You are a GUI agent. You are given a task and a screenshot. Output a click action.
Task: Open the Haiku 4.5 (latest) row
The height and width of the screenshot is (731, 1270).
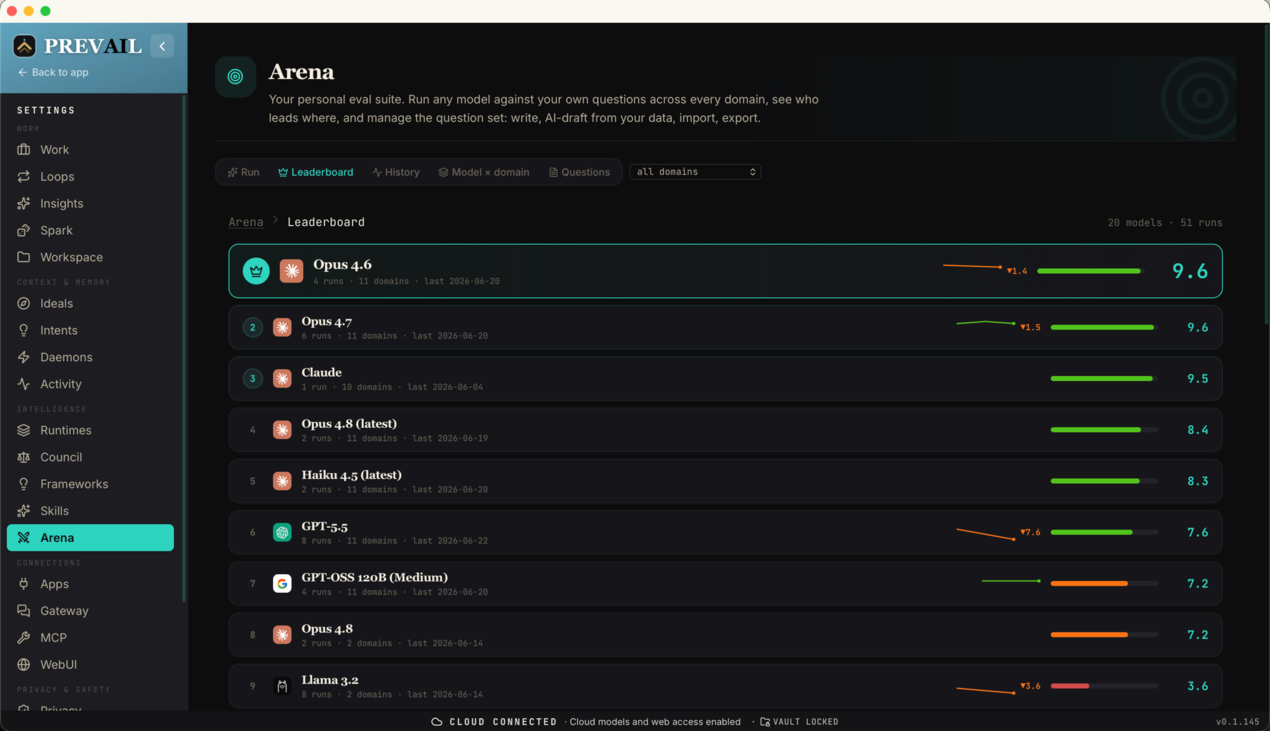pos(725,481)
